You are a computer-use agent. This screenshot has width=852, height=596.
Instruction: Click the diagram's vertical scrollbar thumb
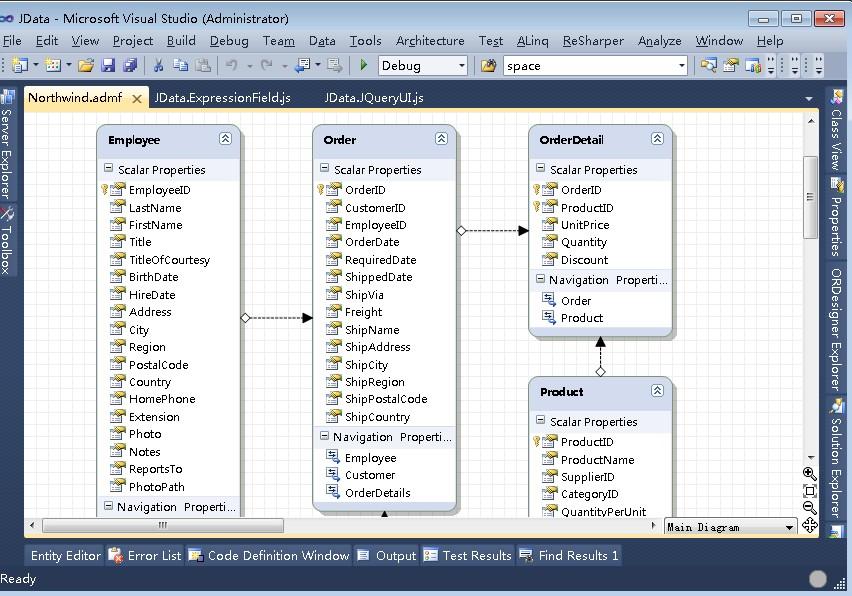click(x=810, y=197)
